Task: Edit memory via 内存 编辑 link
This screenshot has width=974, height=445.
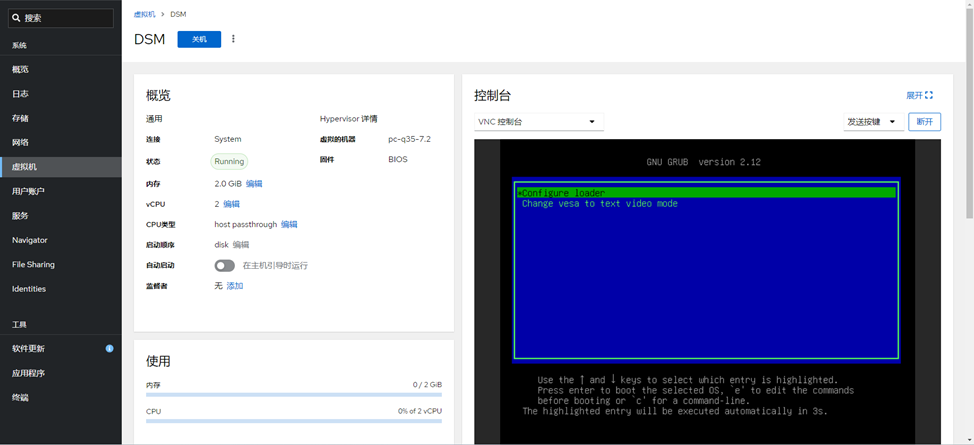Action: pos(254,183)
